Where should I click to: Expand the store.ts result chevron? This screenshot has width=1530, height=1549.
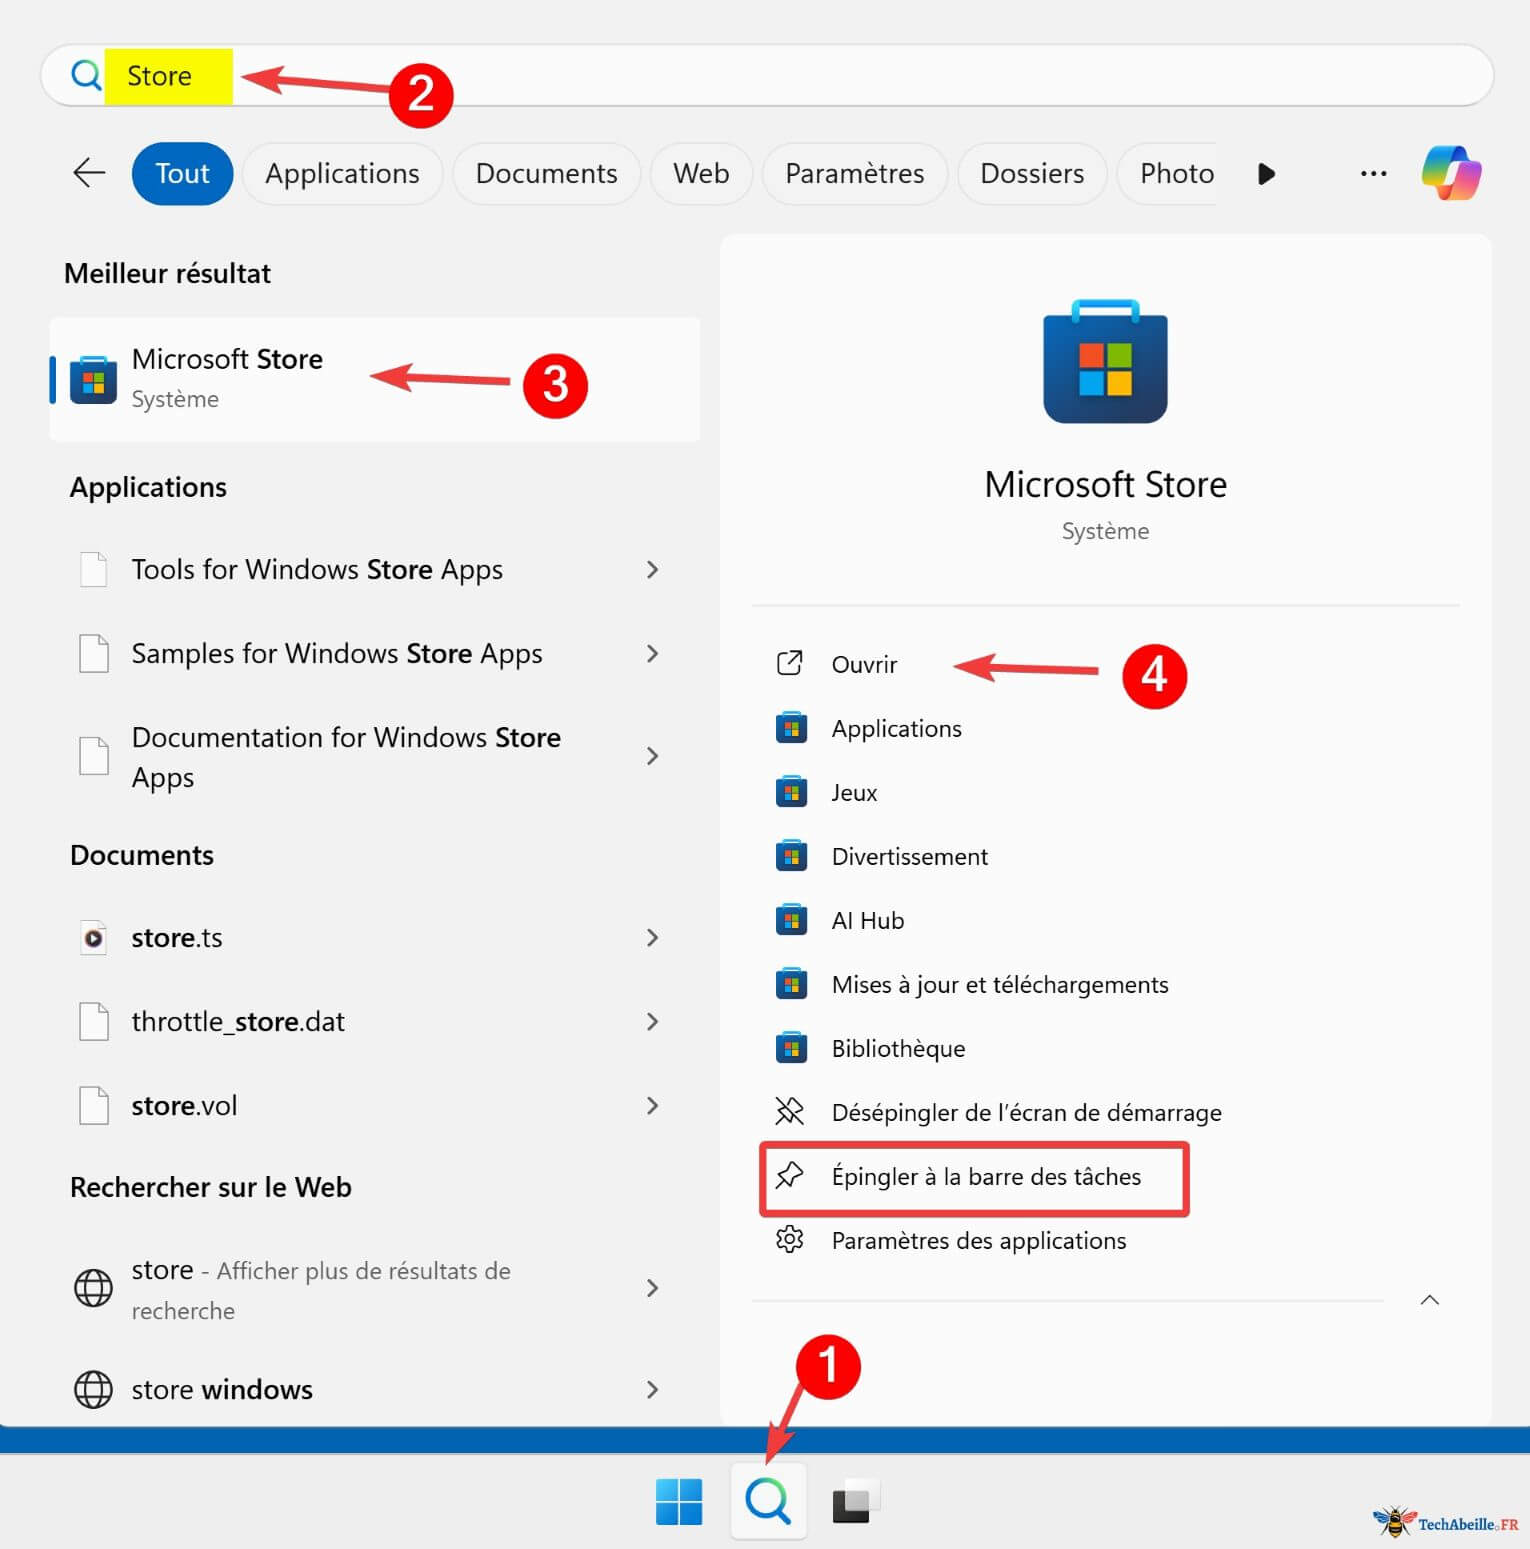[652, 937]
